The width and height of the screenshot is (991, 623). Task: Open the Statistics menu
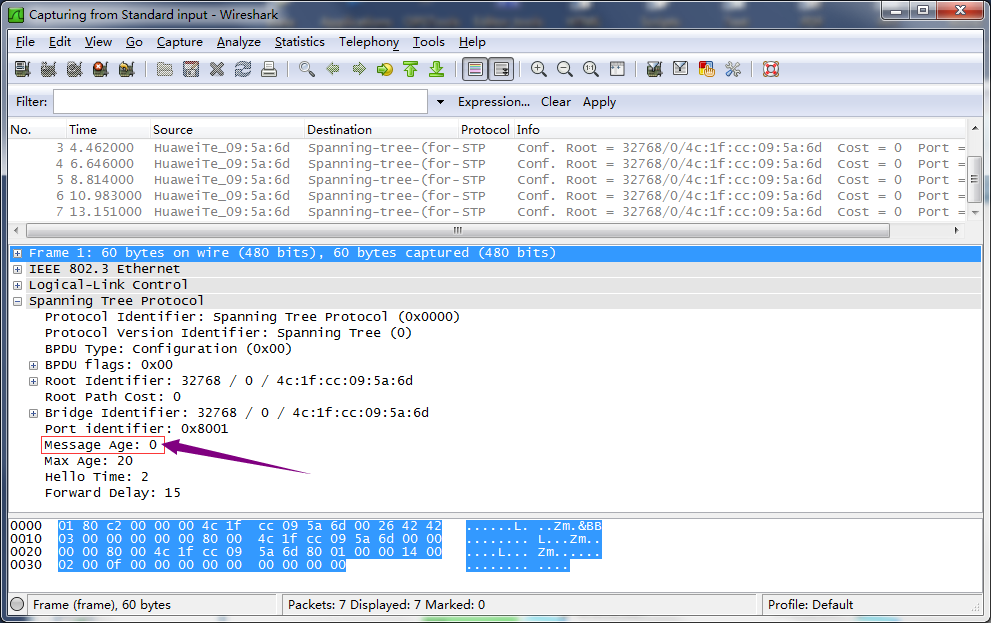coord(300,42)
